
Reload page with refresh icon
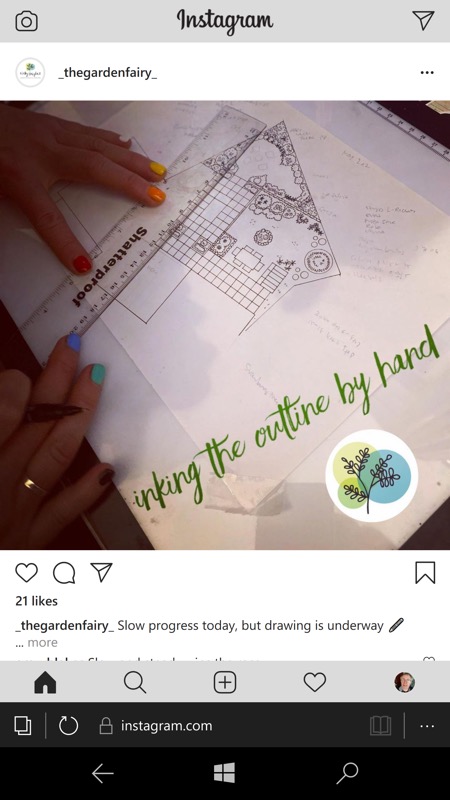click(x=68, y=726)
